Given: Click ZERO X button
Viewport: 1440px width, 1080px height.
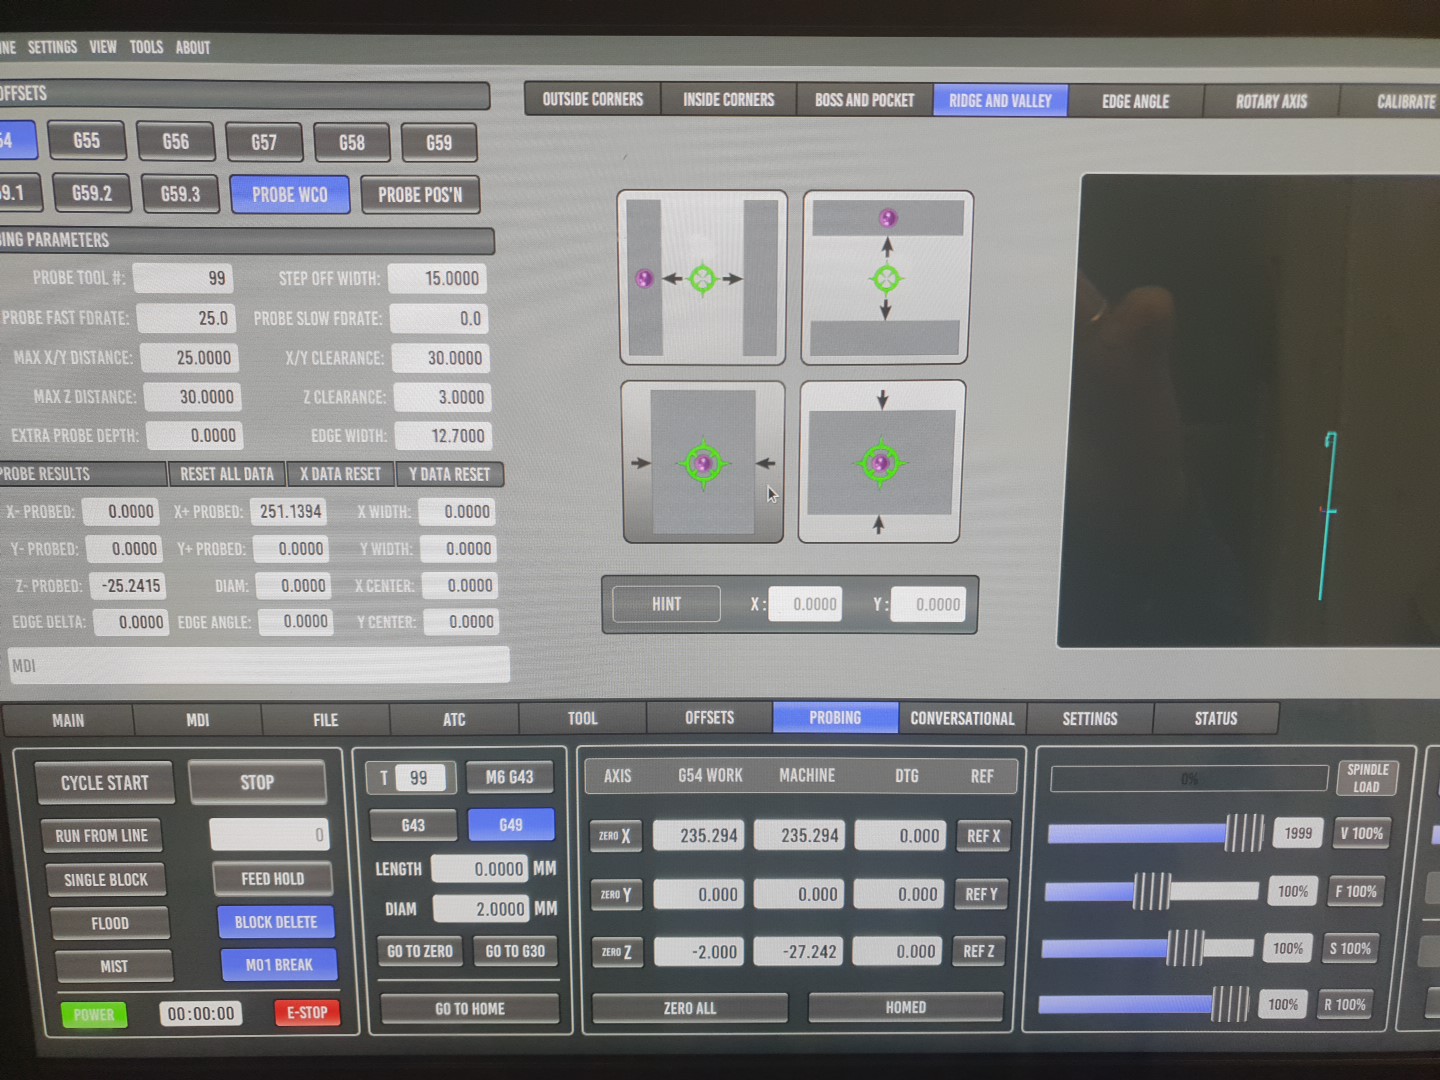Looking at the screenshot, I should tap(616, 836).
